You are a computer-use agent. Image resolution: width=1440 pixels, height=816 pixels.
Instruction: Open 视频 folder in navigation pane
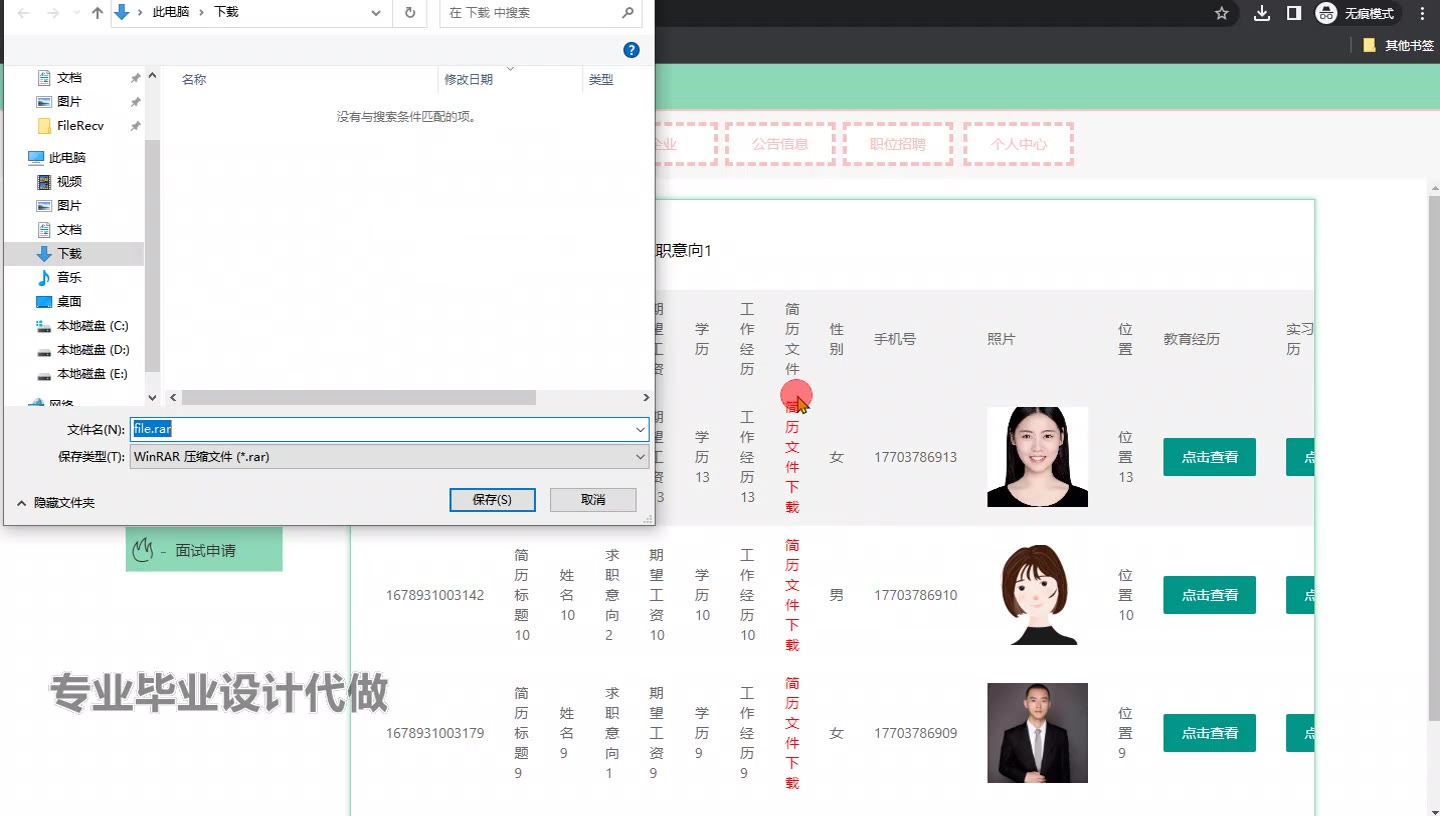pyautogui.click(x=69, y=182)
